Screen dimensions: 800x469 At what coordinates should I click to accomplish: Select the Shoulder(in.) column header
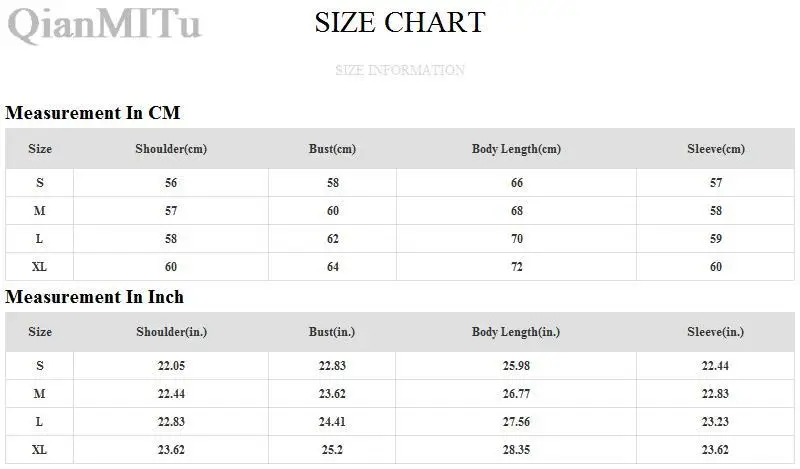171,332
